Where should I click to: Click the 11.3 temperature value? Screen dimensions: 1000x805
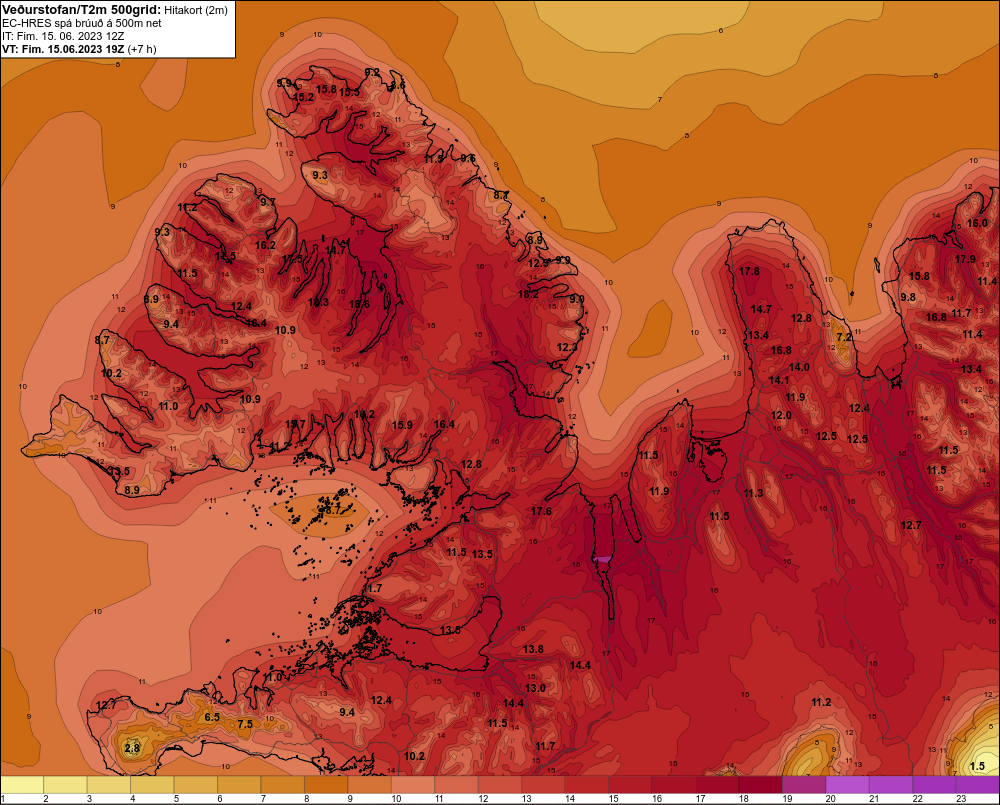(x=753, y=493)
